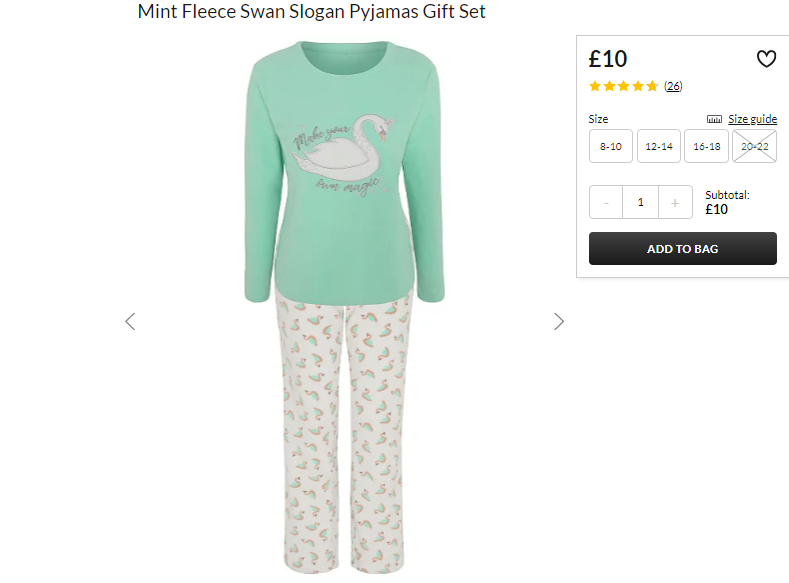Click the five-star rating
Viewport: 789px width, 583px height.
click(x=623, y=86)
